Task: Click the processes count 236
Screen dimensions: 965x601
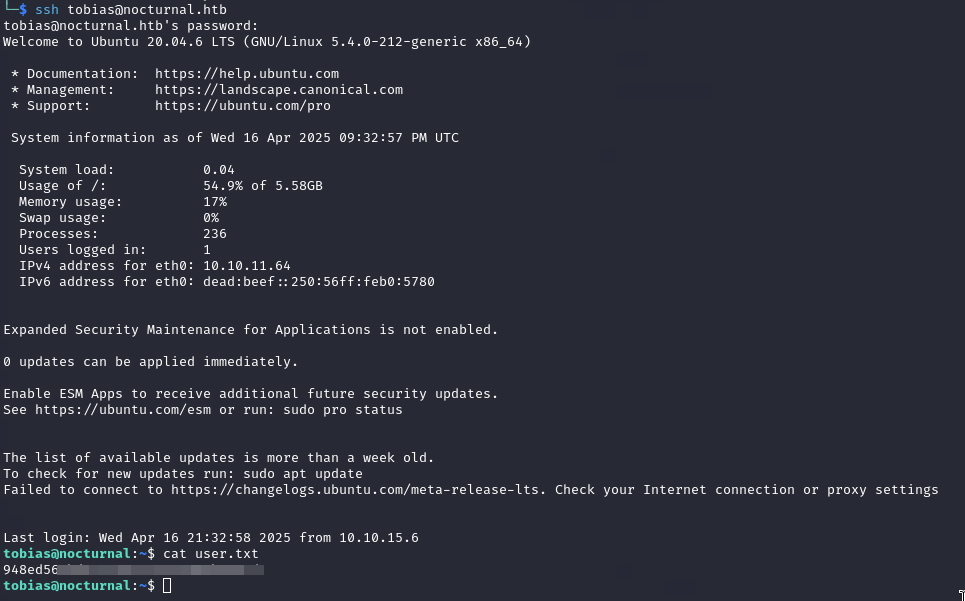Action: [x=214, y=234]
